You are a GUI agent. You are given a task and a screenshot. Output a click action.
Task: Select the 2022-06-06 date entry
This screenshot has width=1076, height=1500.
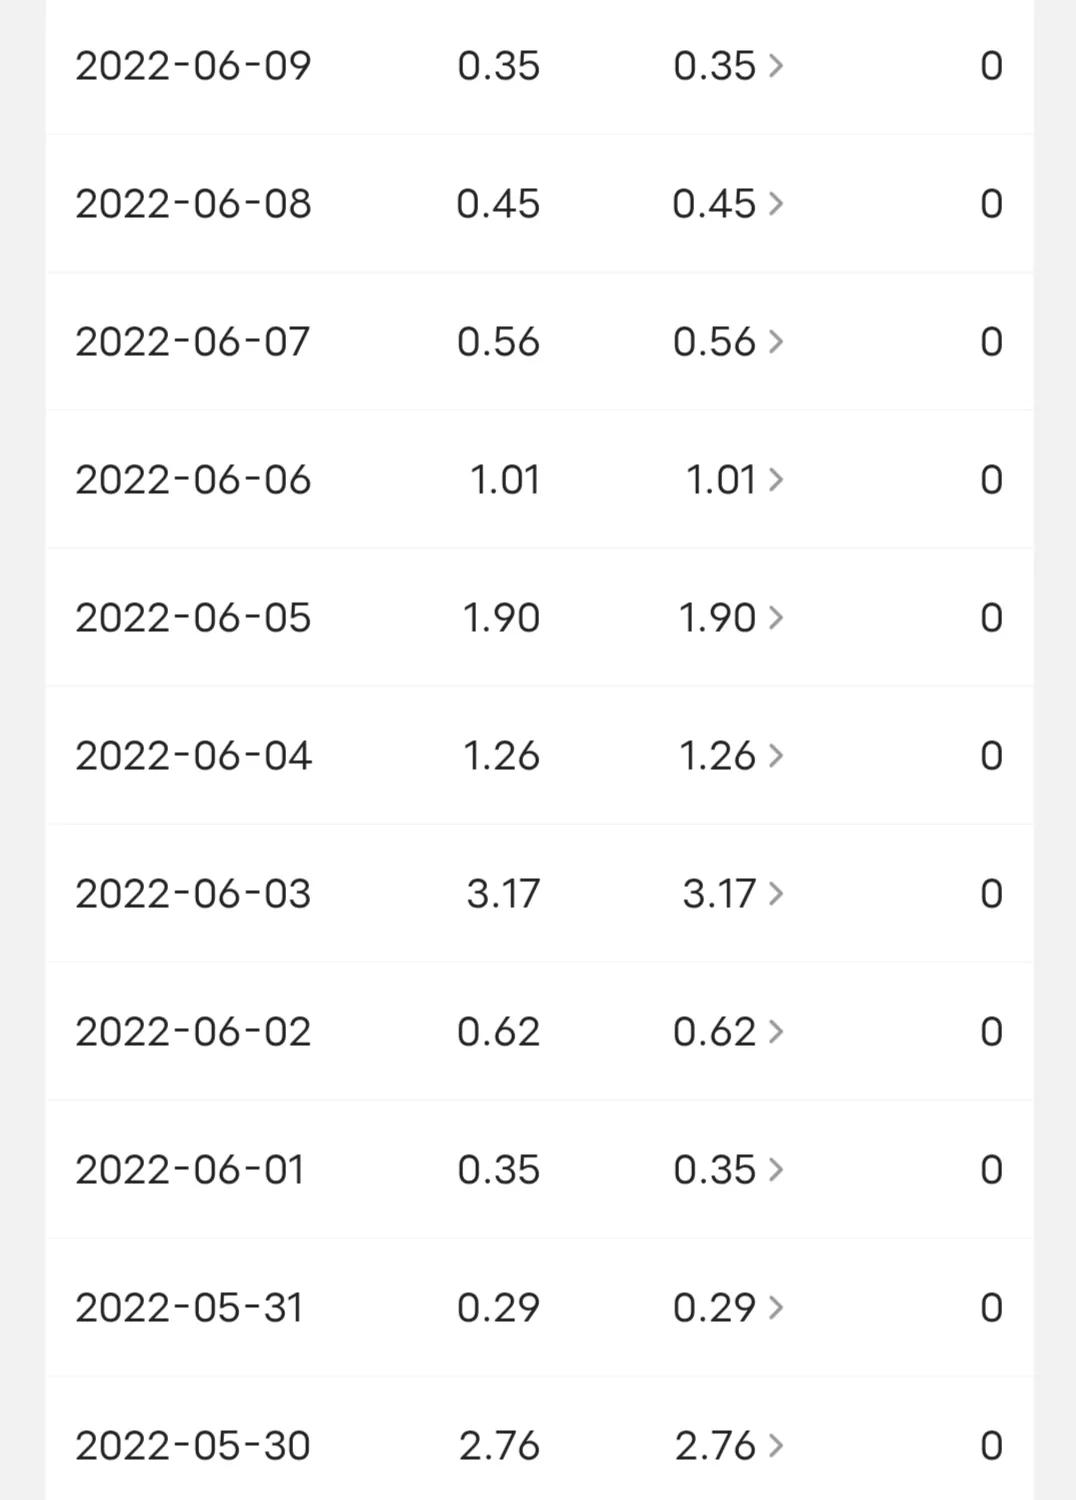click(193, 480)
